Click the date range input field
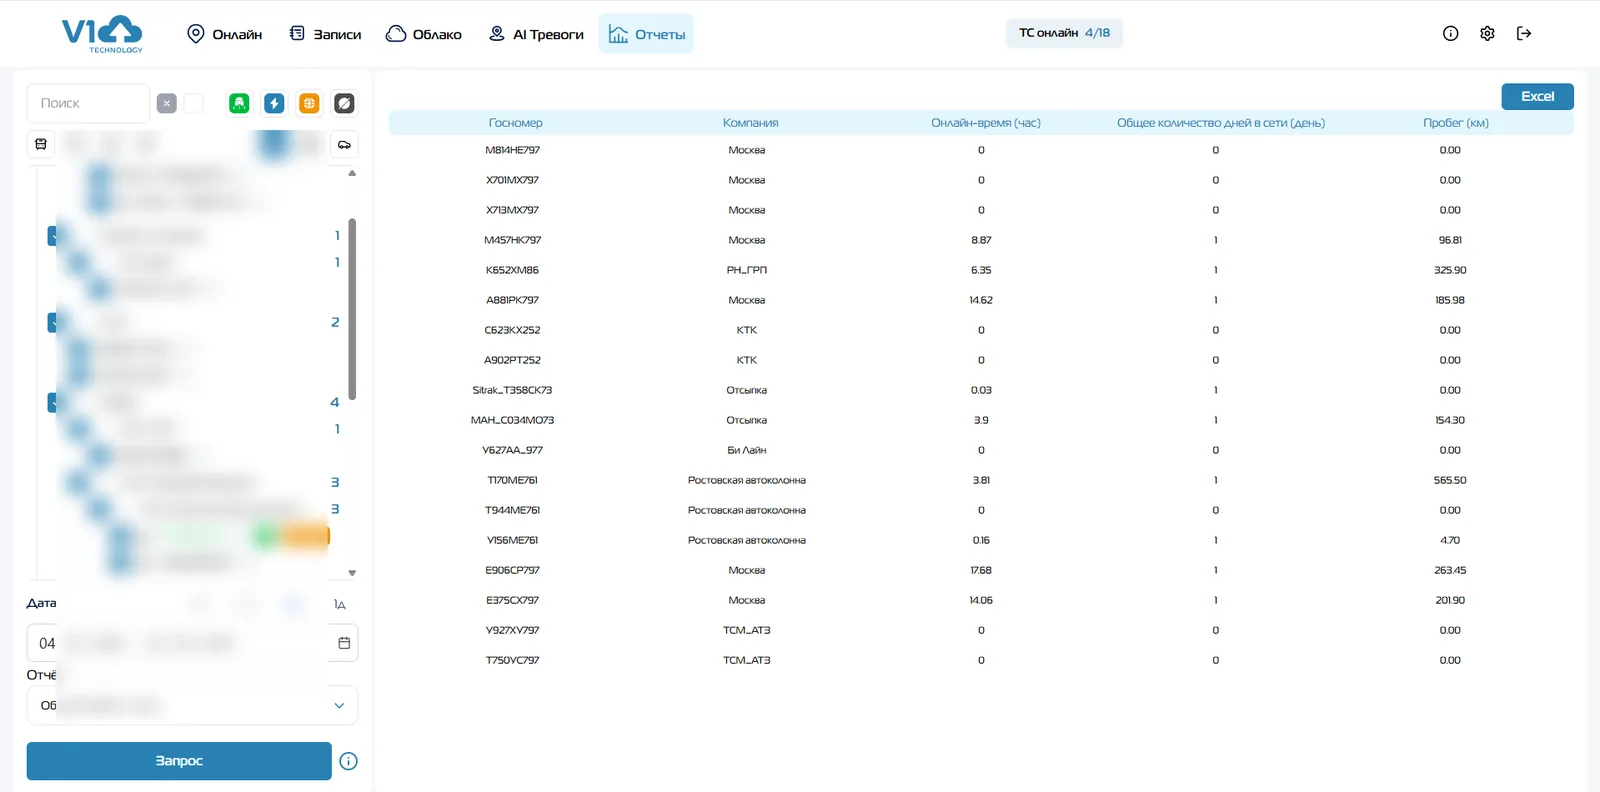1600x792 pixels. pos(192,643)
